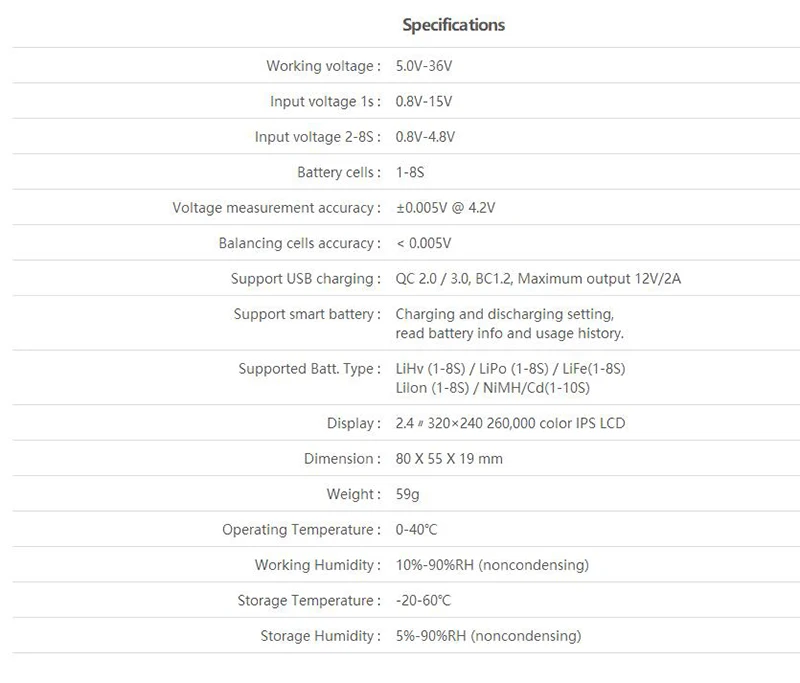Viewport: 800px width, 683px height.
Task: Click the Support smart battery label
Action: coord(307,314)
